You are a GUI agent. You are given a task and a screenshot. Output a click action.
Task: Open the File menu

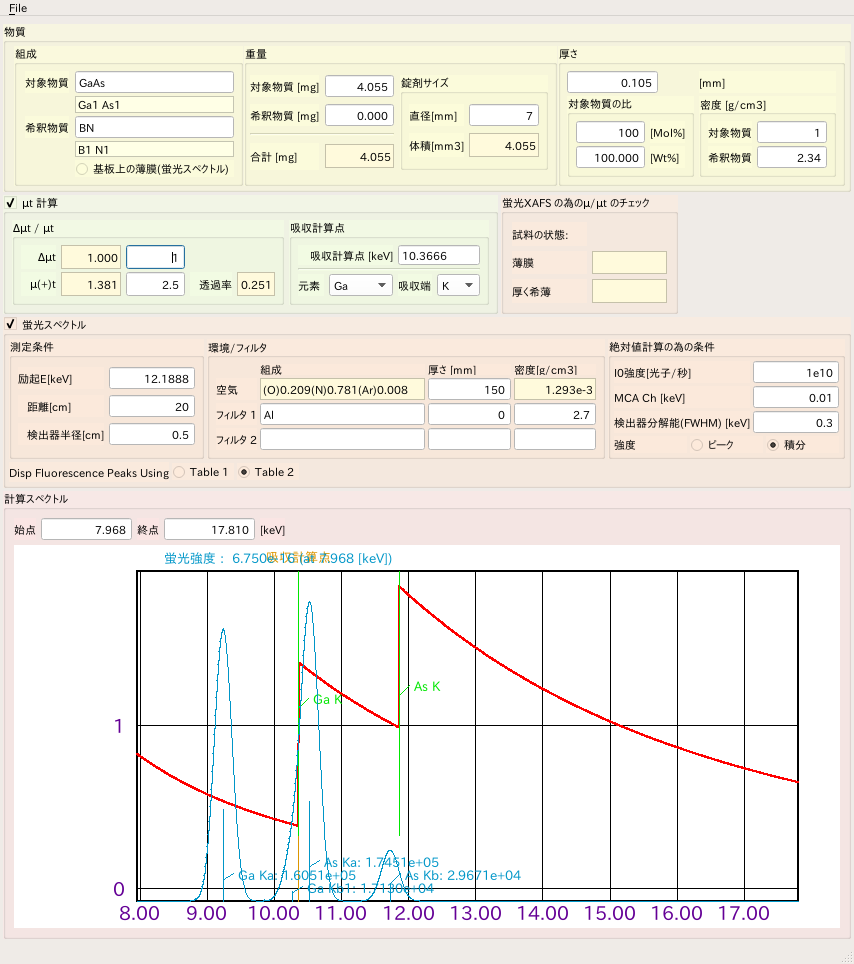point(18,8)
